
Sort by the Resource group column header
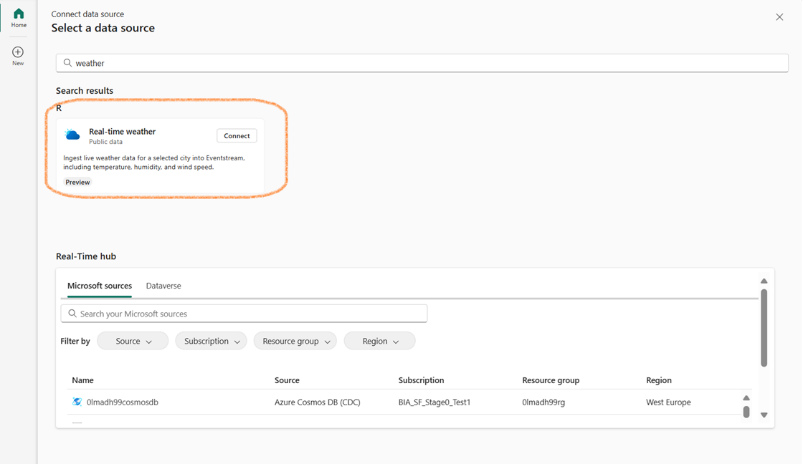pos(551,380)
